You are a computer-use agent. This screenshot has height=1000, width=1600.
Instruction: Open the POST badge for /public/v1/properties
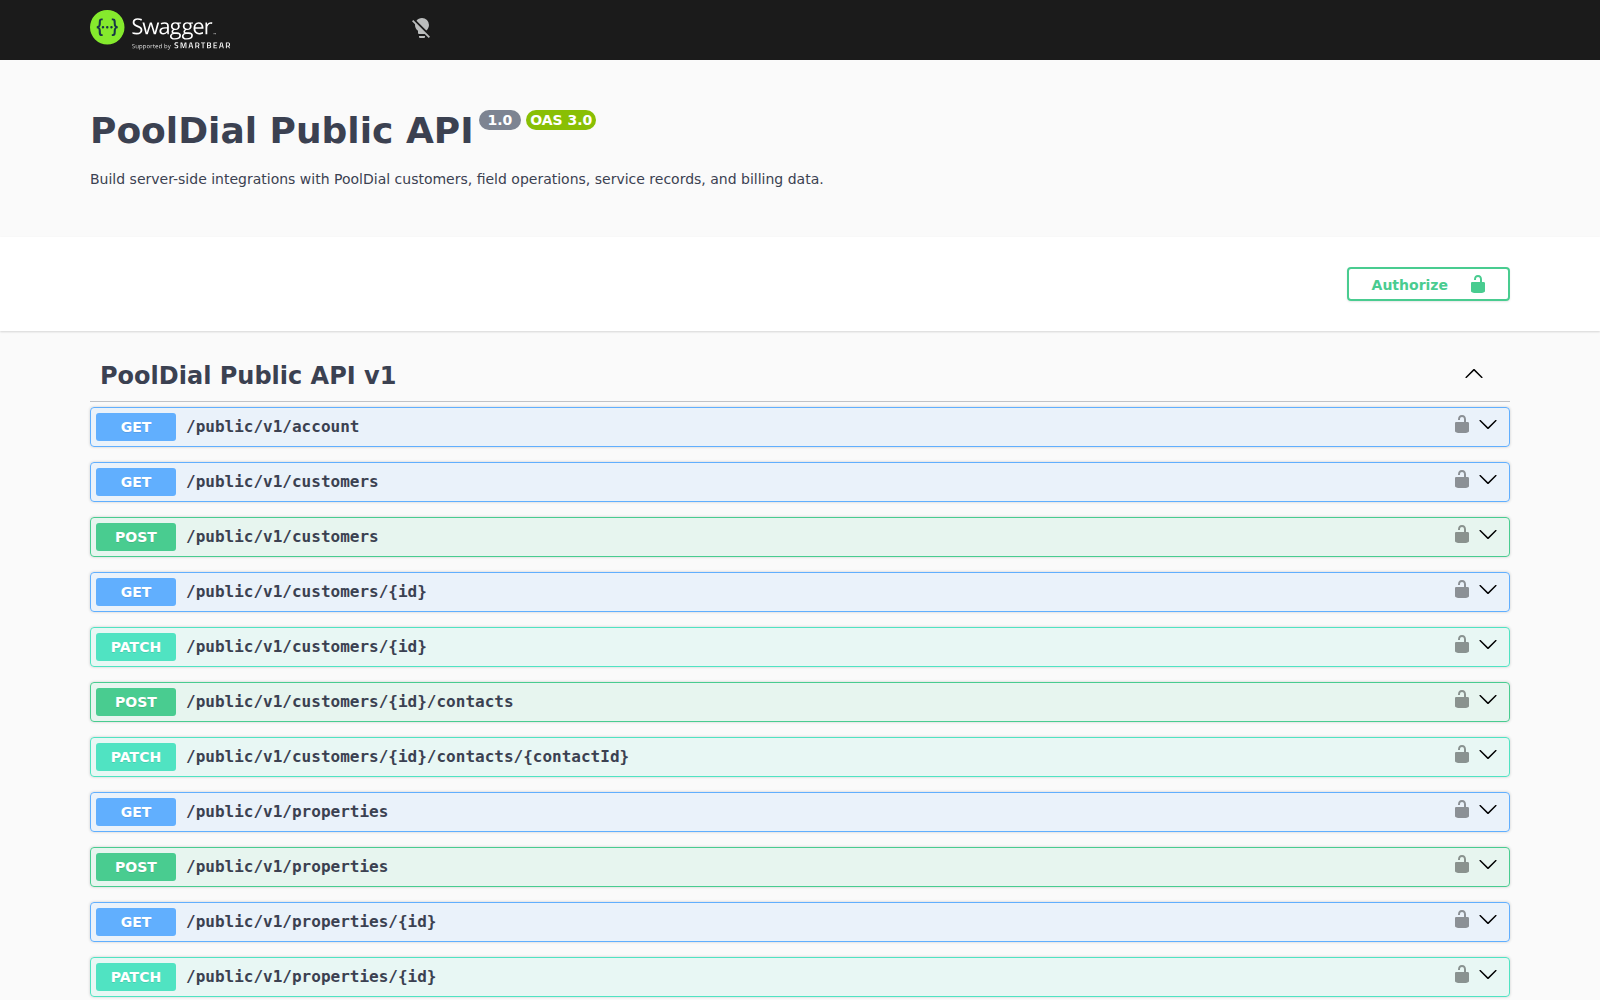click(x=136, y=867)
